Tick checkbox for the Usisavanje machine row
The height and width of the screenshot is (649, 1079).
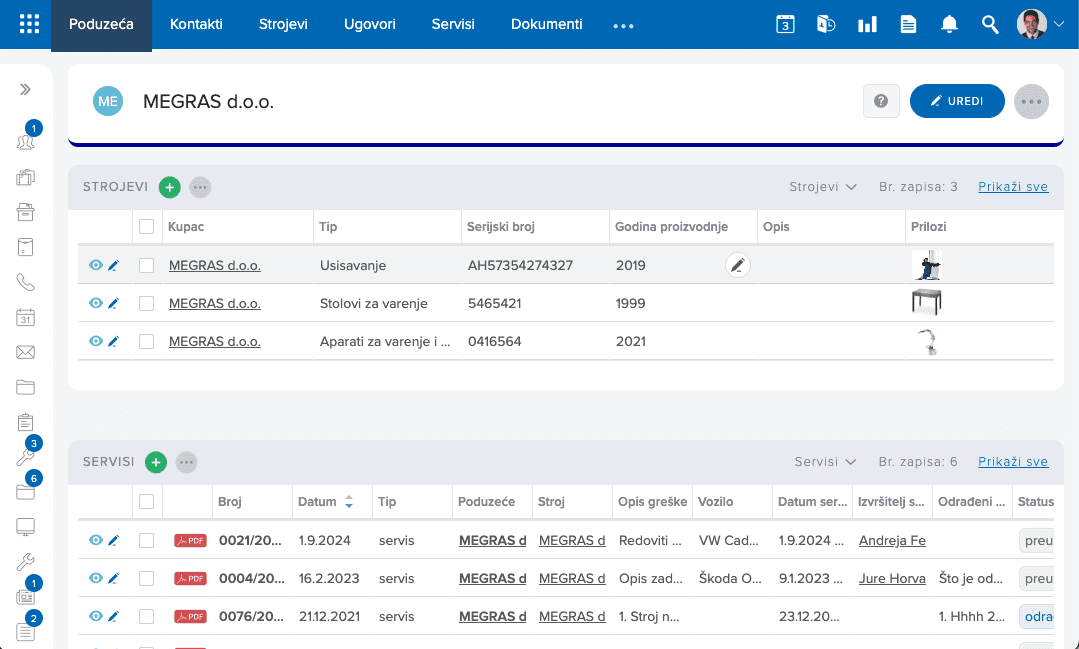(x=147, y=266)
